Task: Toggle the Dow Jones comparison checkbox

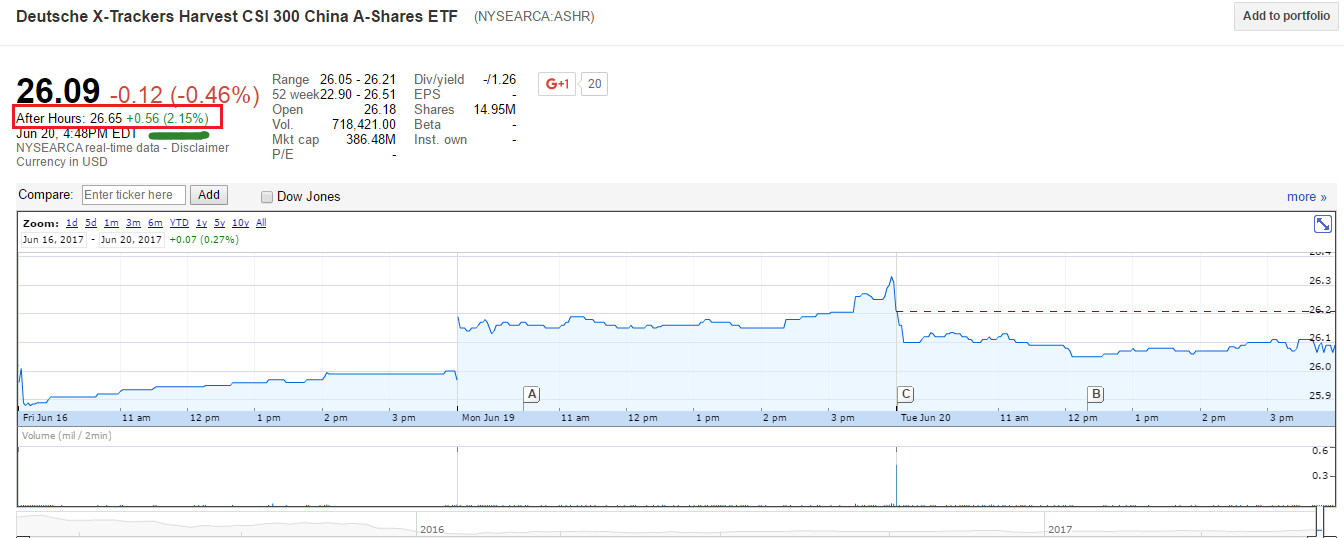Action: coord(267,197)
